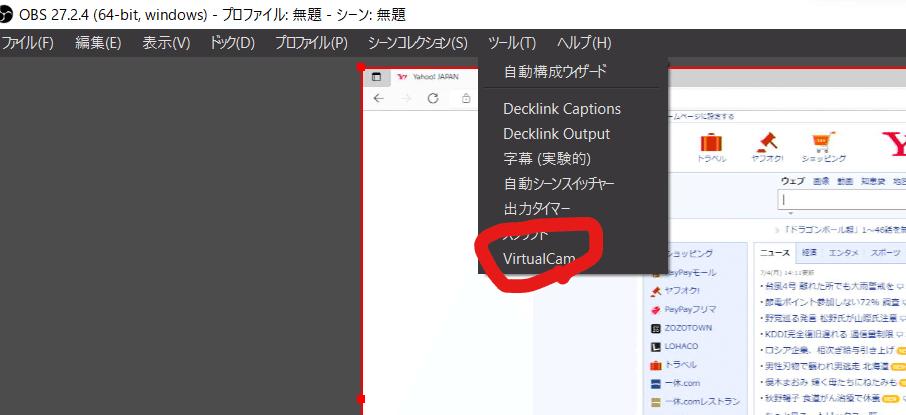906x415 pixels.
Task: Click the address bar lock icon
Action: click(x=466, y=98)
